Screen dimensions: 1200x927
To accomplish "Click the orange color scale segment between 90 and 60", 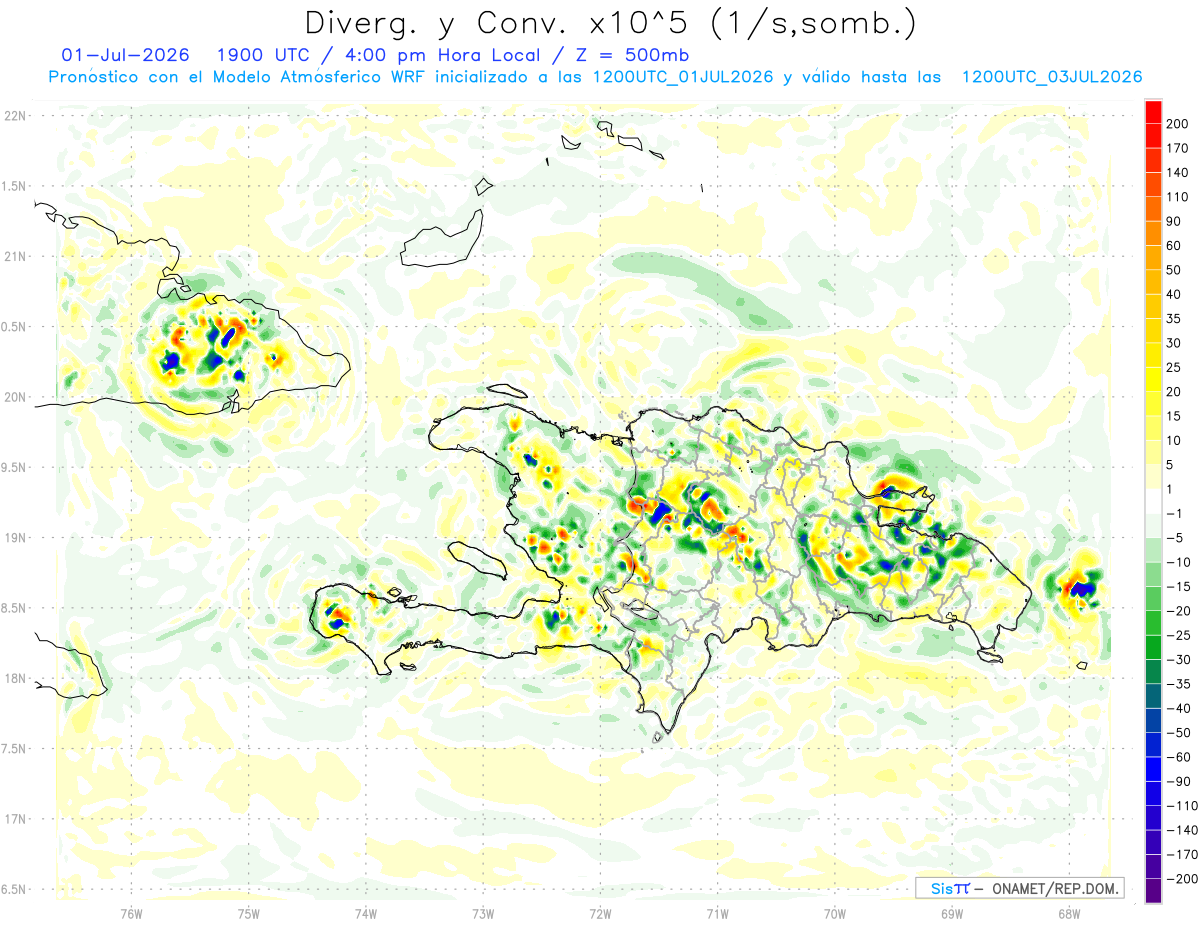I will tap(1153, 233).
